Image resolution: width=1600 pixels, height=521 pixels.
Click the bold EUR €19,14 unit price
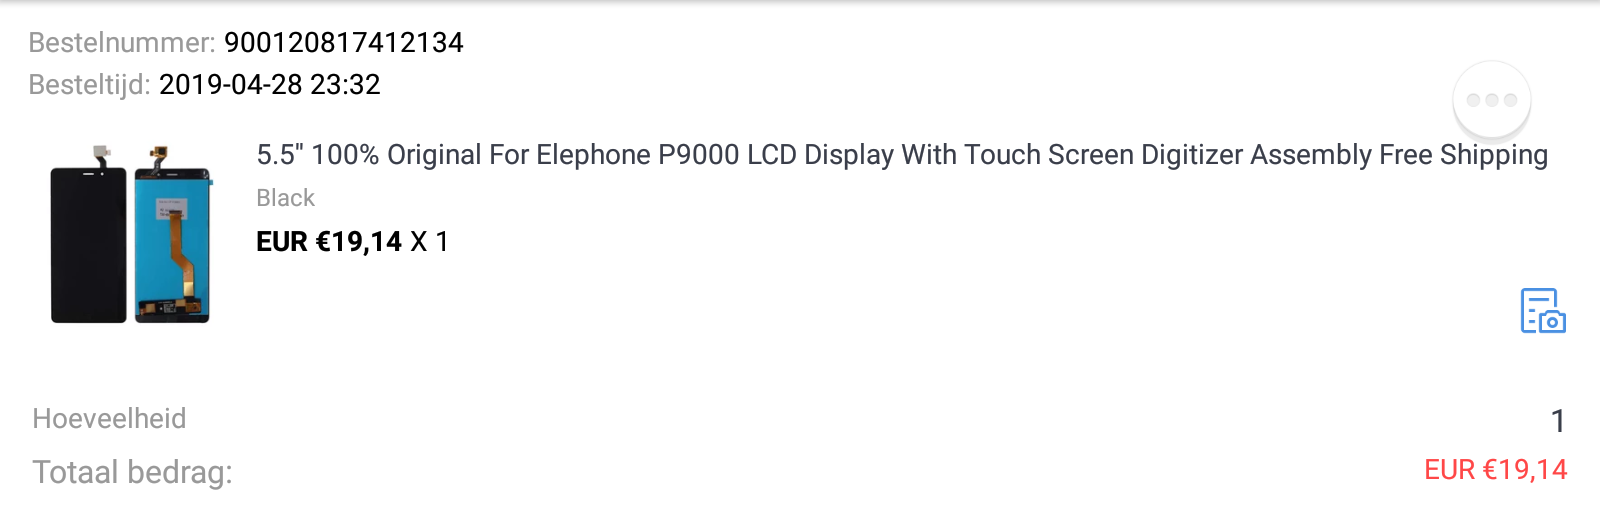coord(329,241)
